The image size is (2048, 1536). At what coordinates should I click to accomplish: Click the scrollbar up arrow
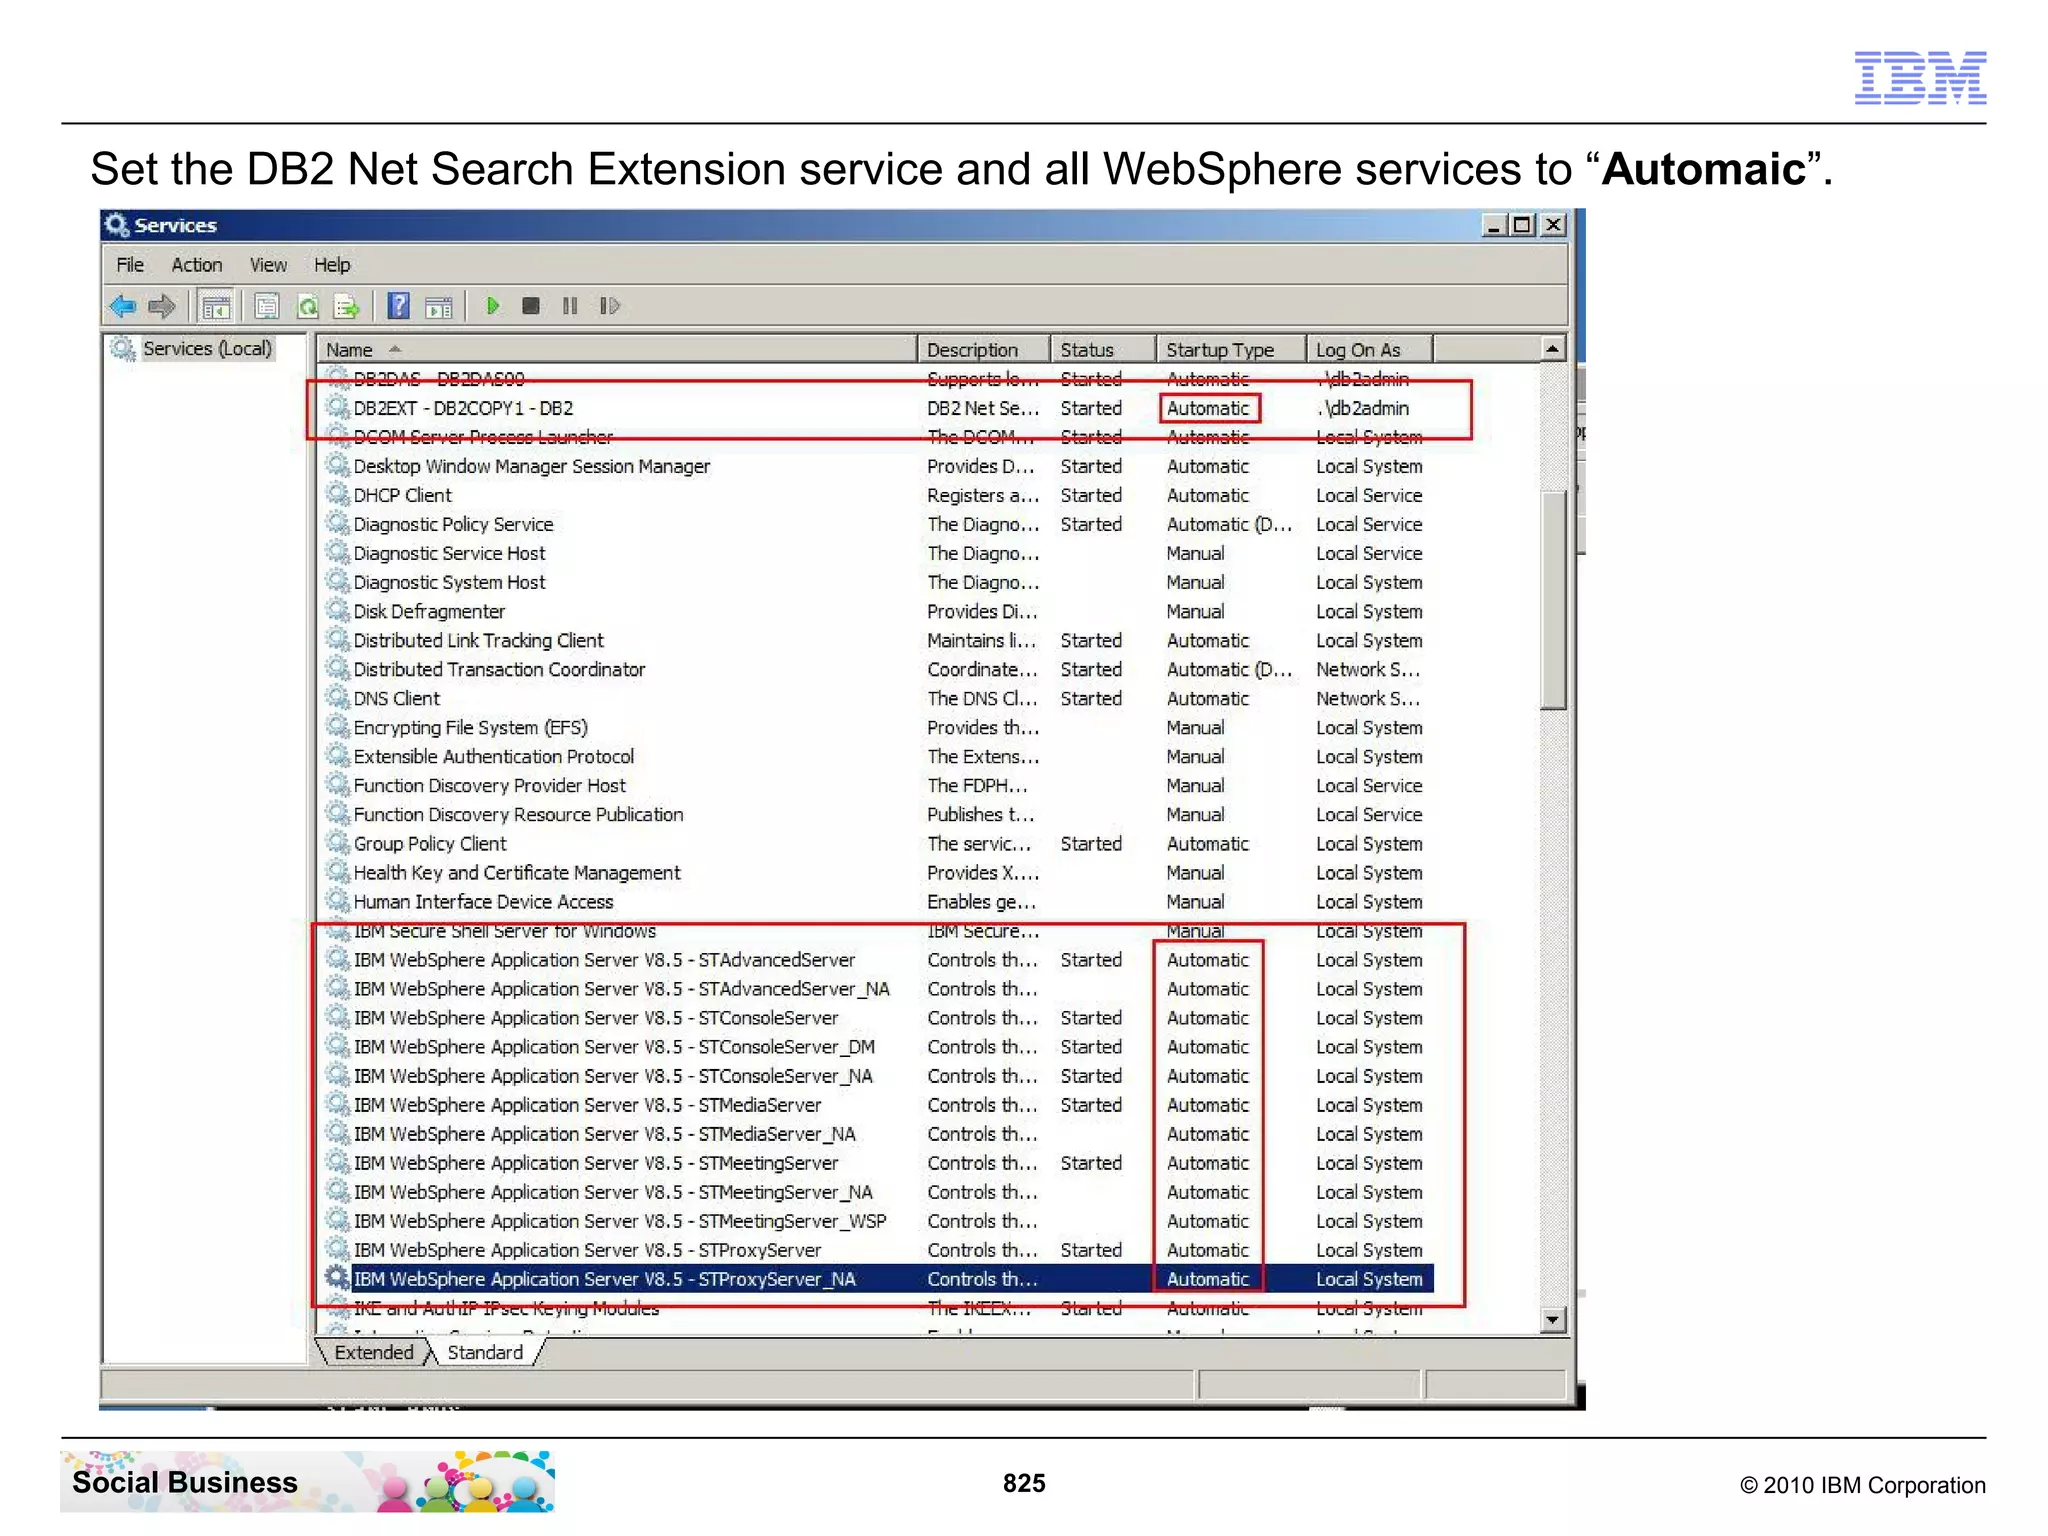point(1552,349)
